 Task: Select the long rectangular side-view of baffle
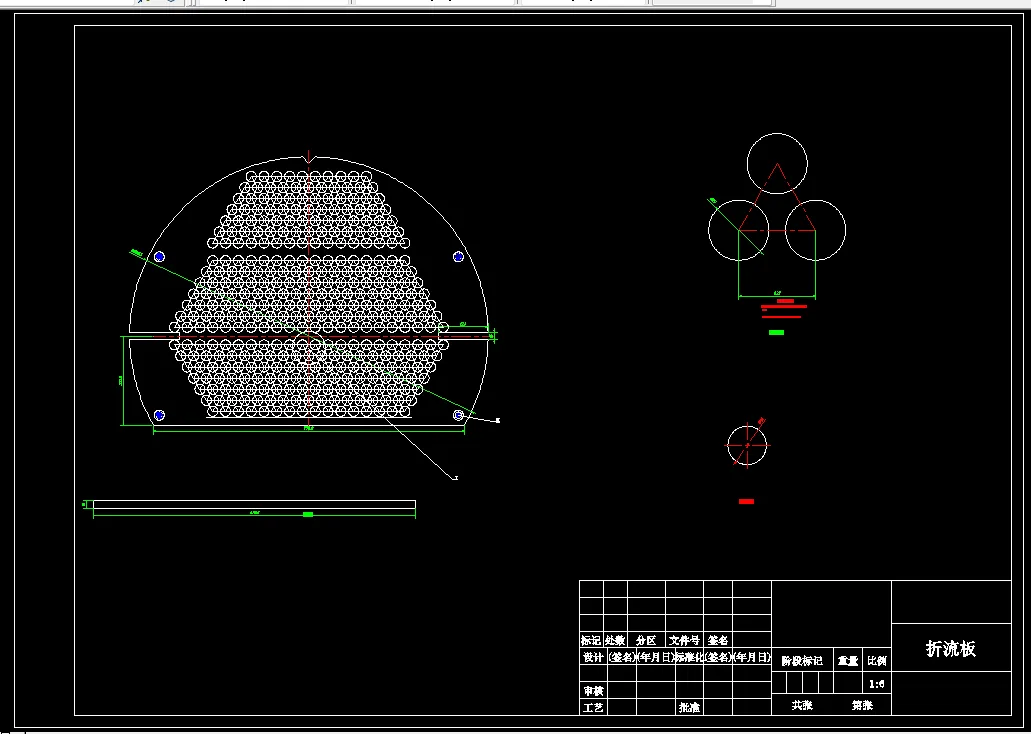(254, 504)
